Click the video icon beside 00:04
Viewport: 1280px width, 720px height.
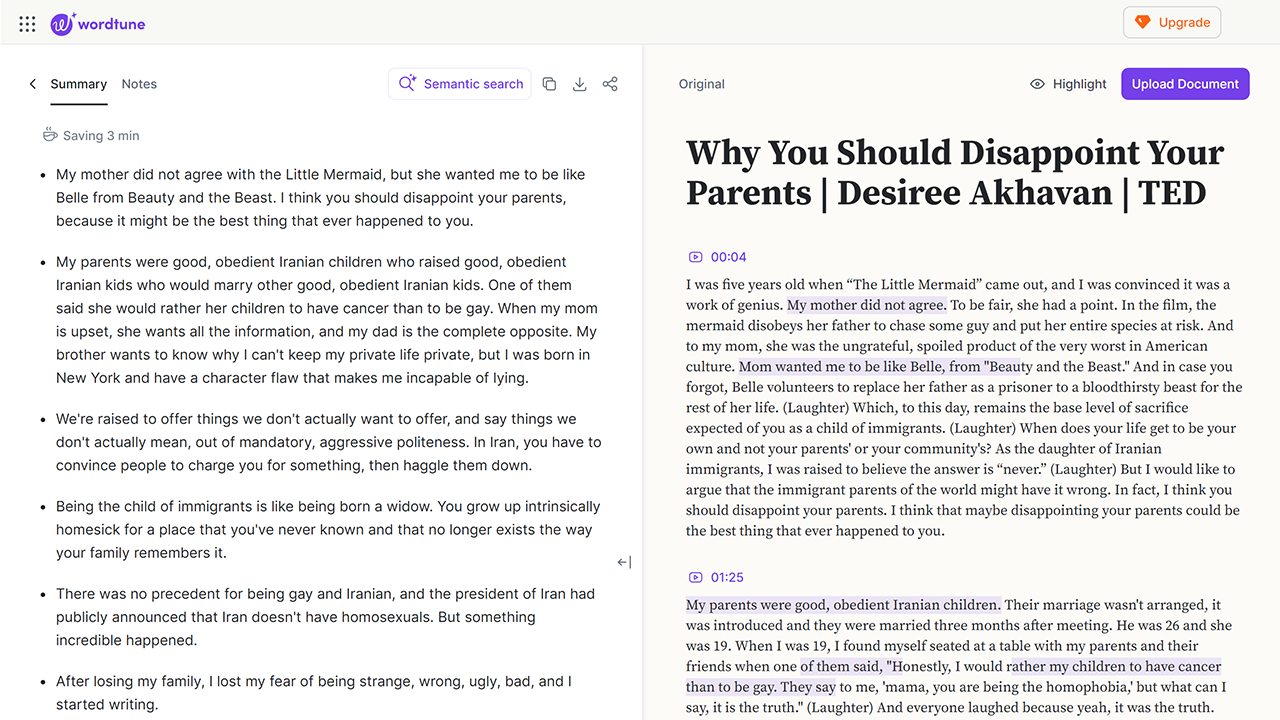pos(696,257)
